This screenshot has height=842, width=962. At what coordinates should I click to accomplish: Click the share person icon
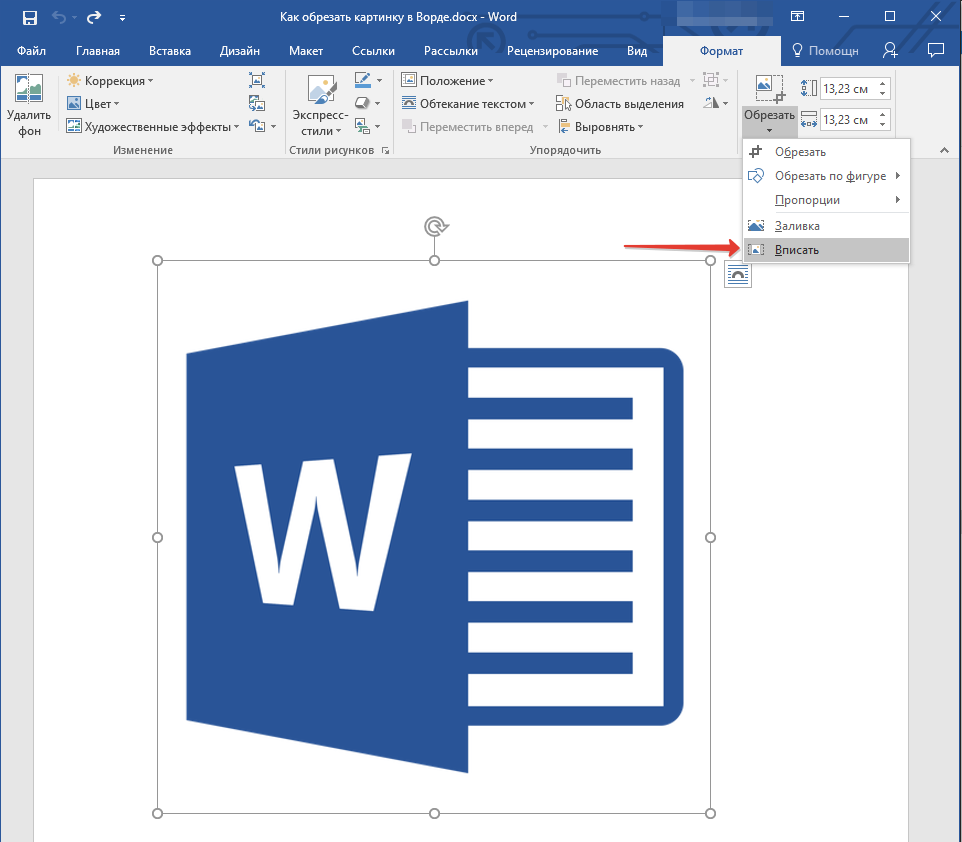pos(890,51)
